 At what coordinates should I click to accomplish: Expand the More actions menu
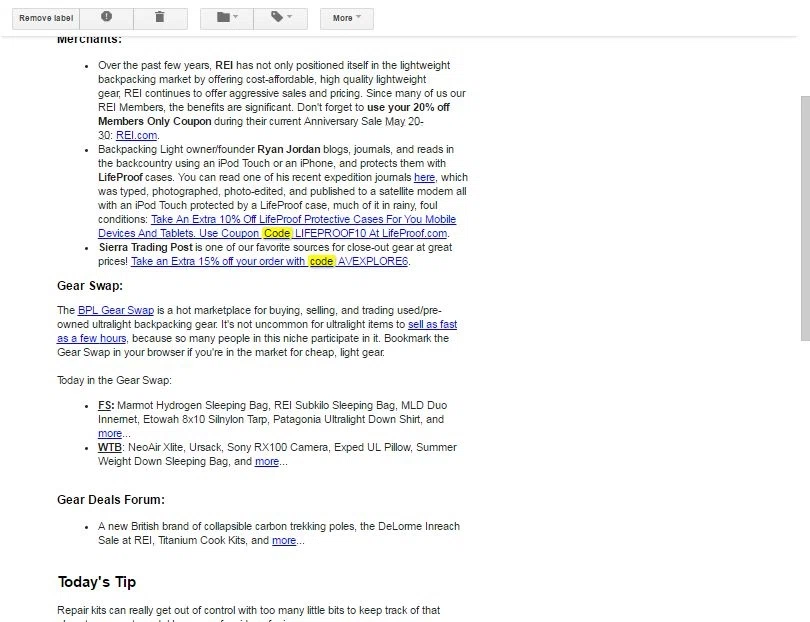[x=347, y=18]
